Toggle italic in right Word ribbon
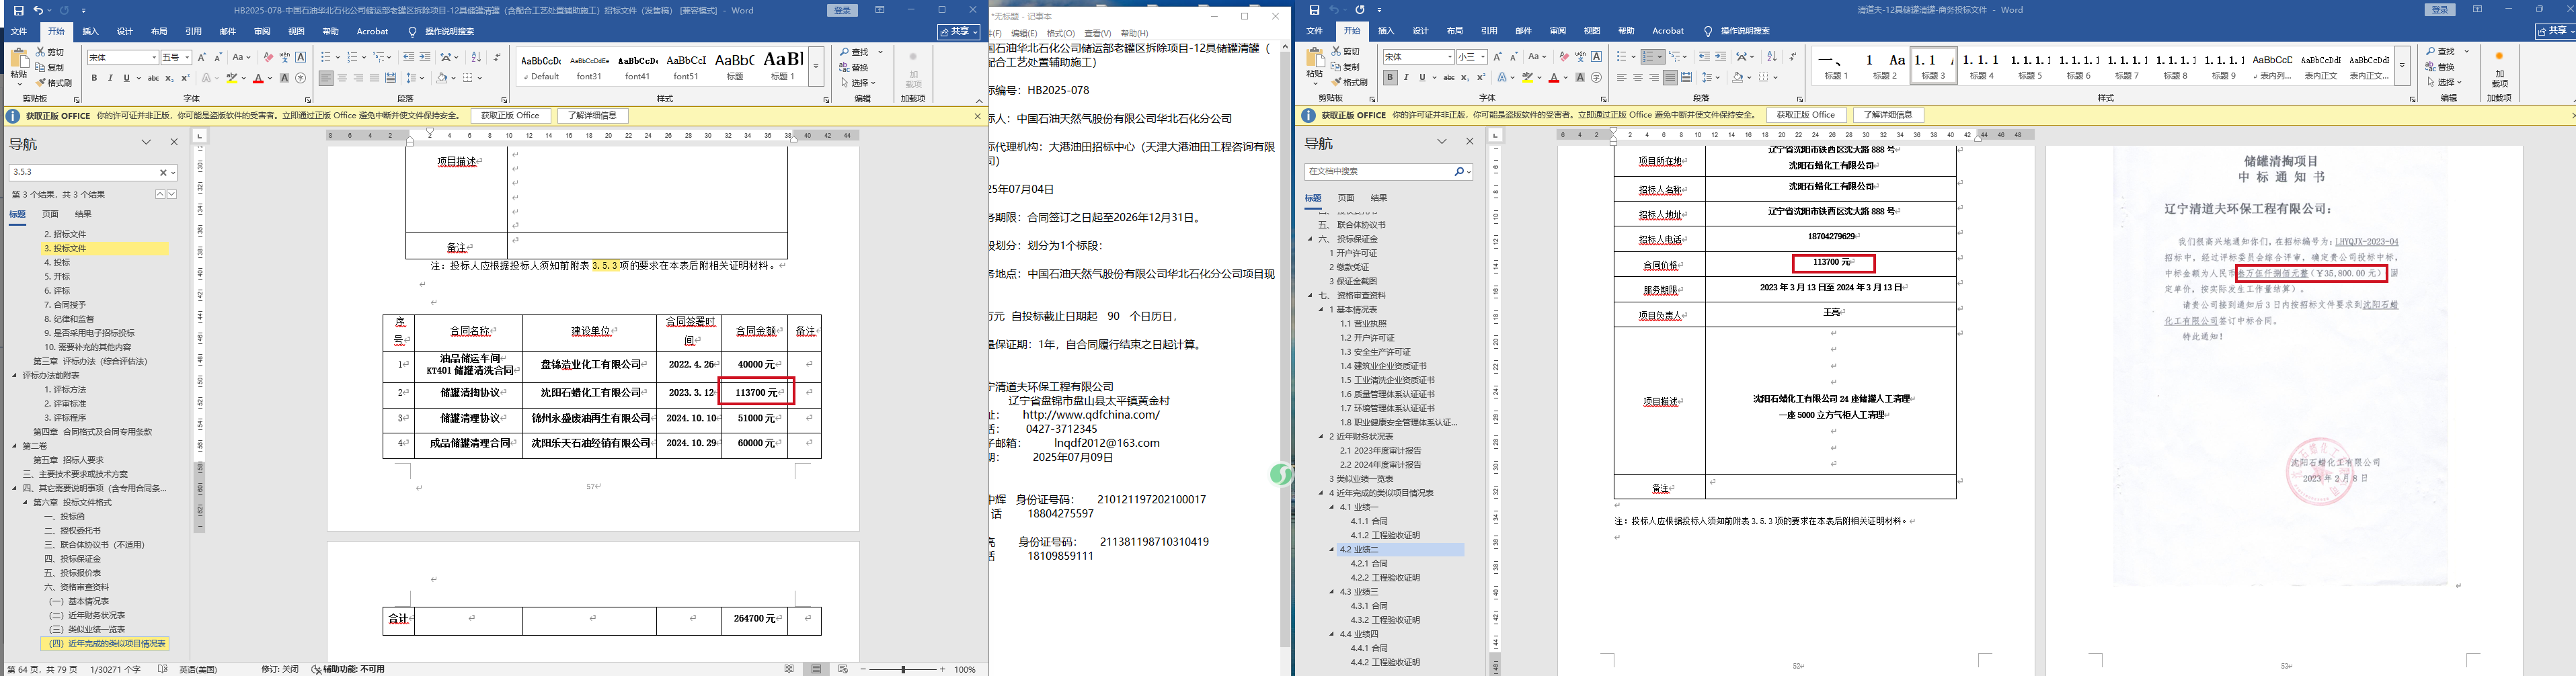Image resolution: width=2576 pixels, height=676 pixels. (1406, 78)
